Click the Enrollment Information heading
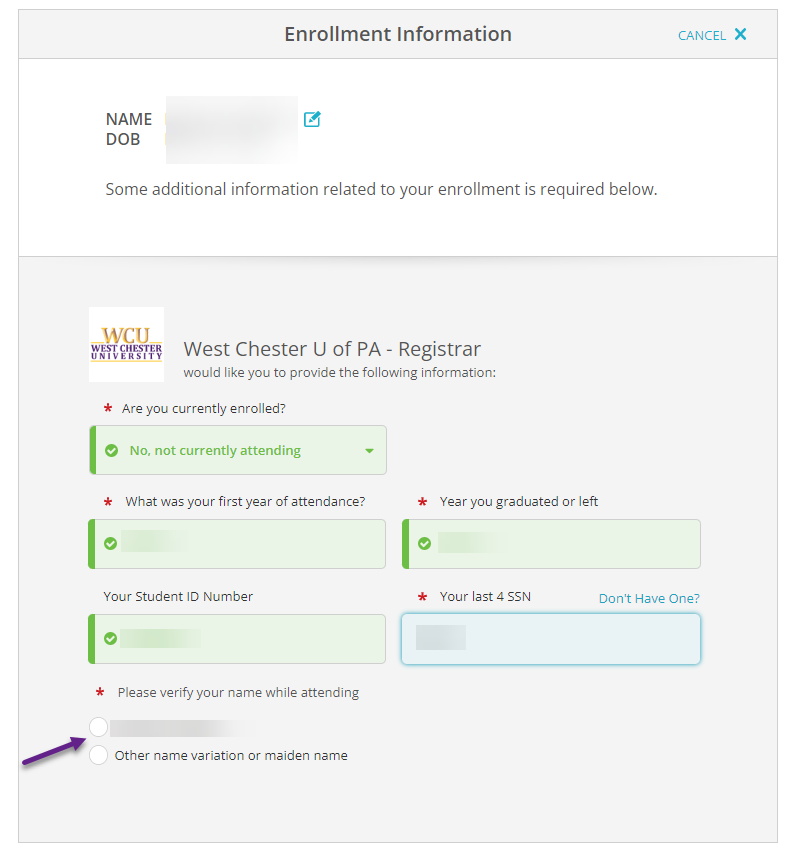 (x=397, y=34)
